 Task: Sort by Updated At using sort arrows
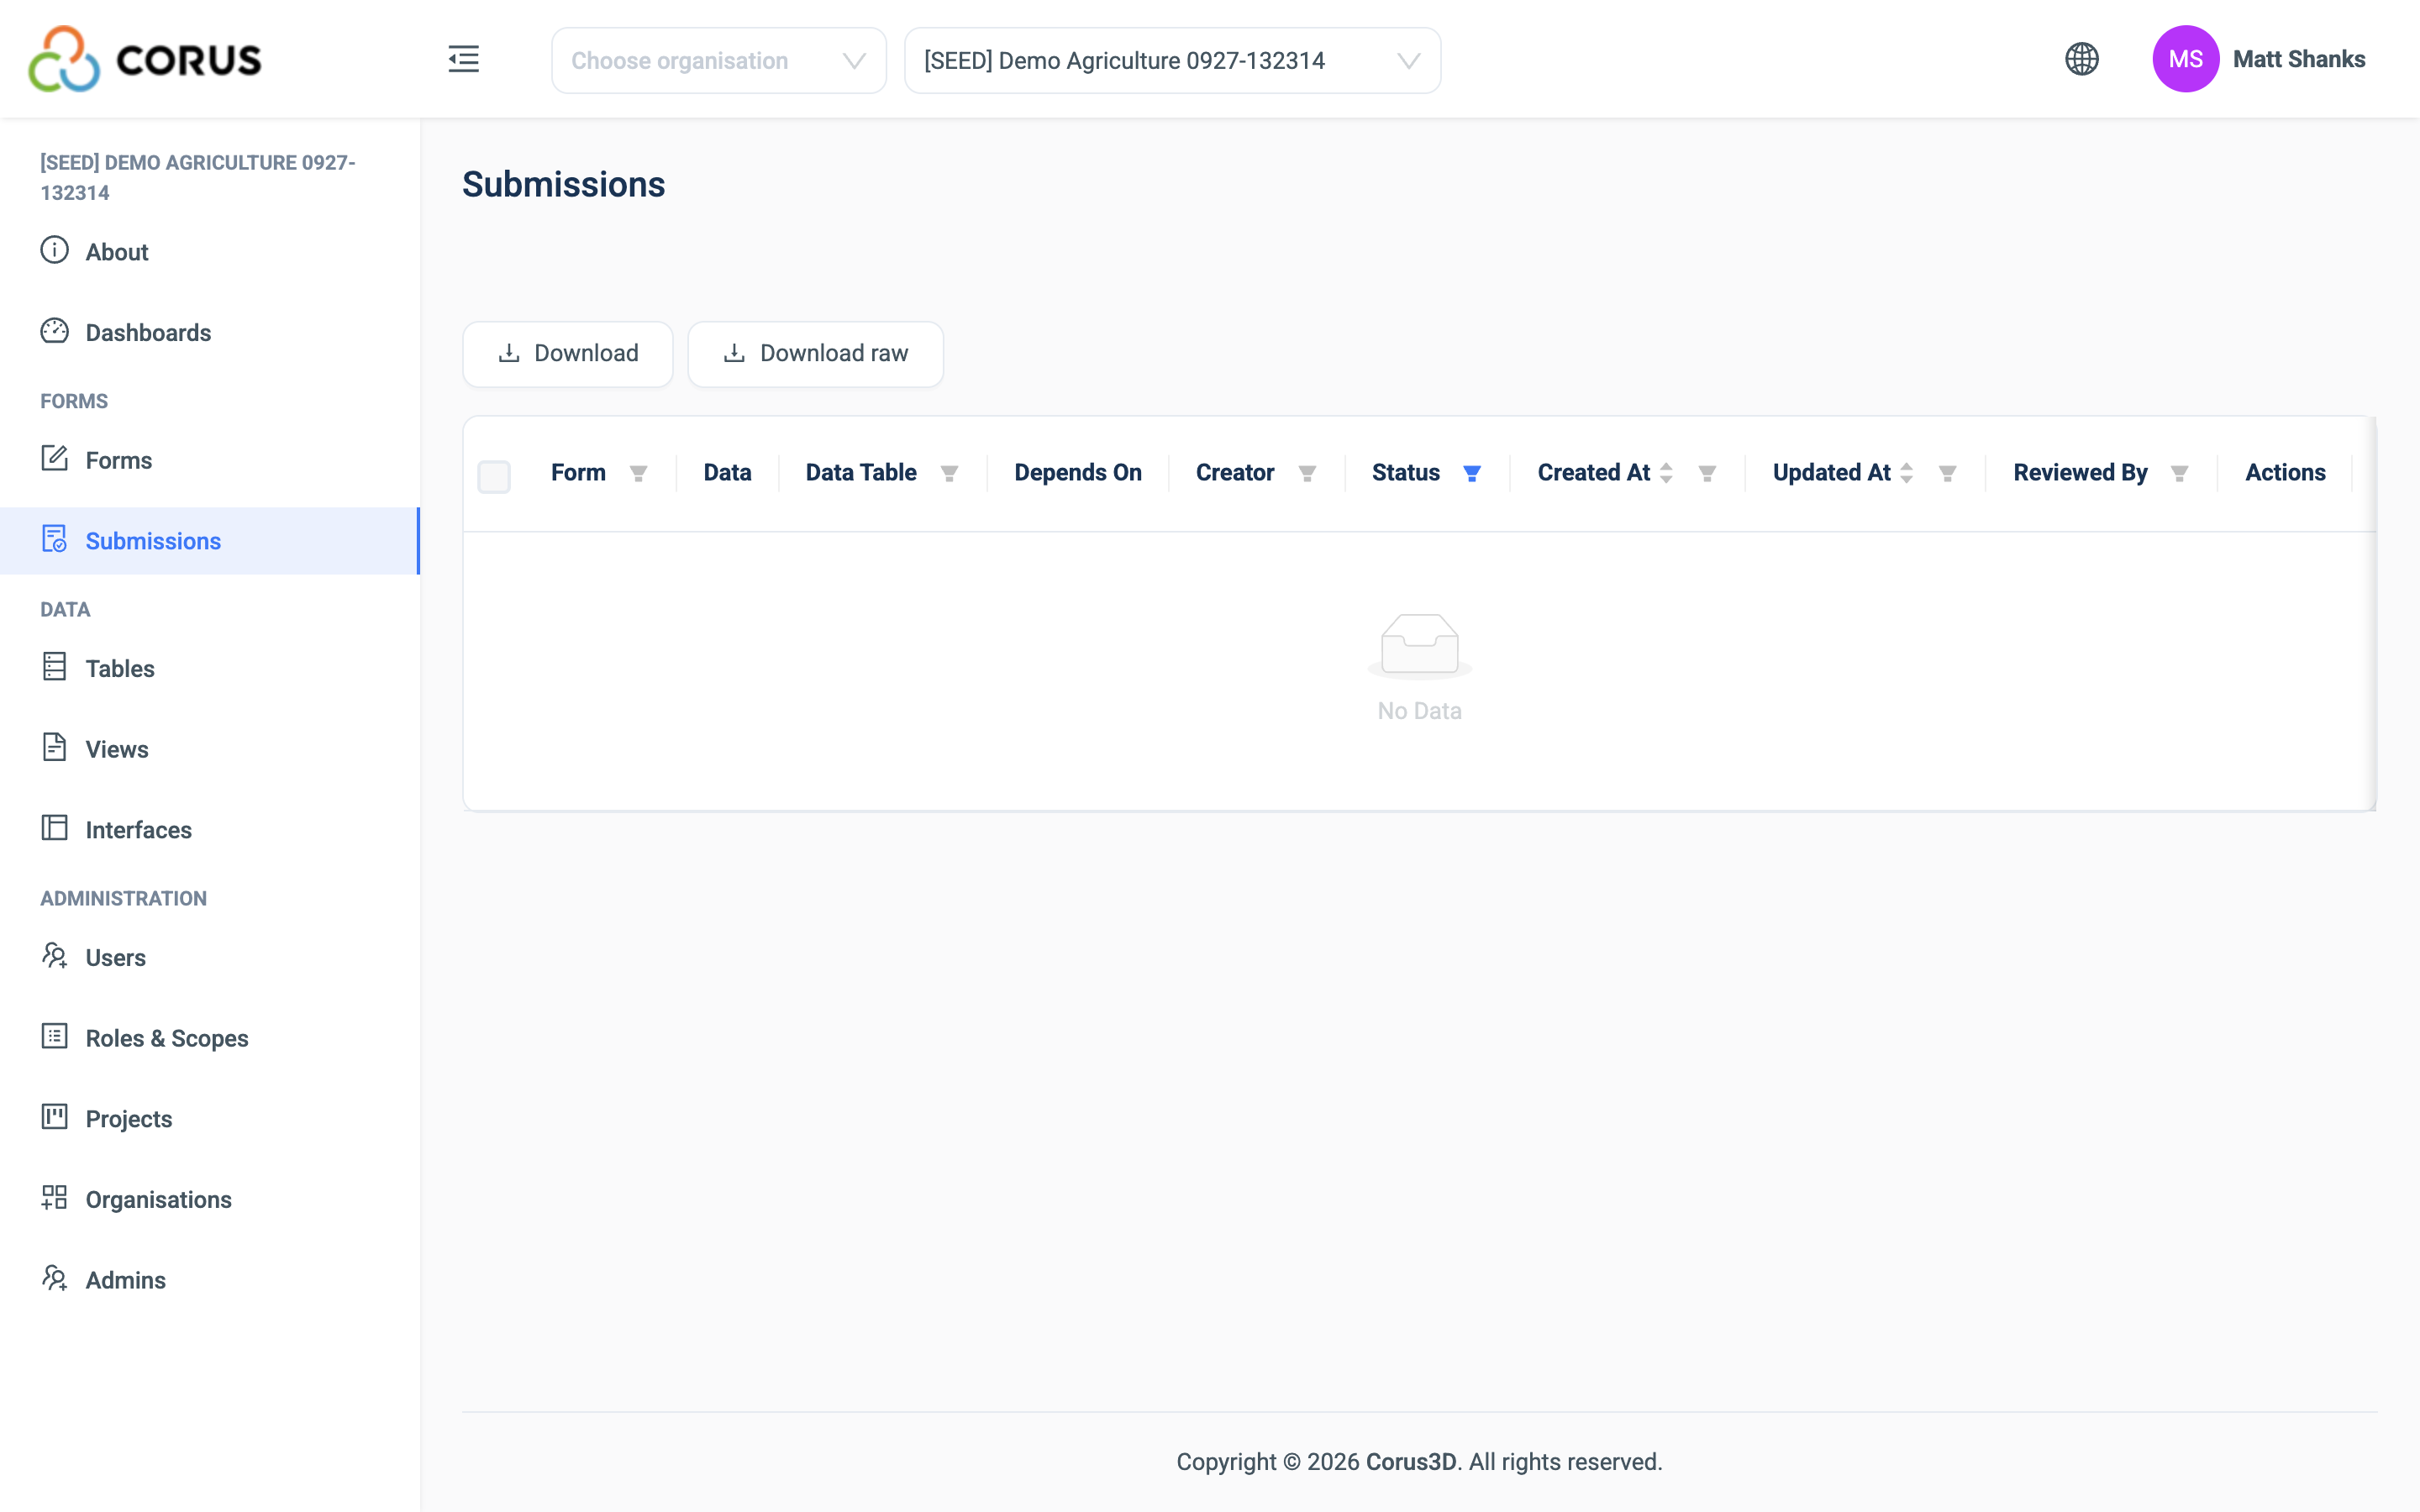(x=1906, y=473)
